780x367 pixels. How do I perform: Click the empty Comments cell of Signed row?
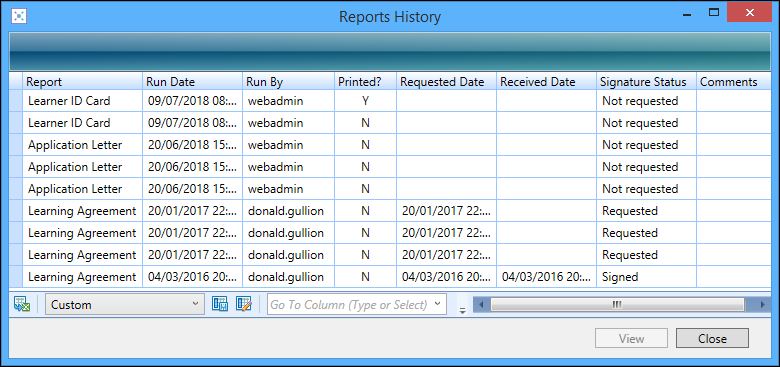point(734,277)
